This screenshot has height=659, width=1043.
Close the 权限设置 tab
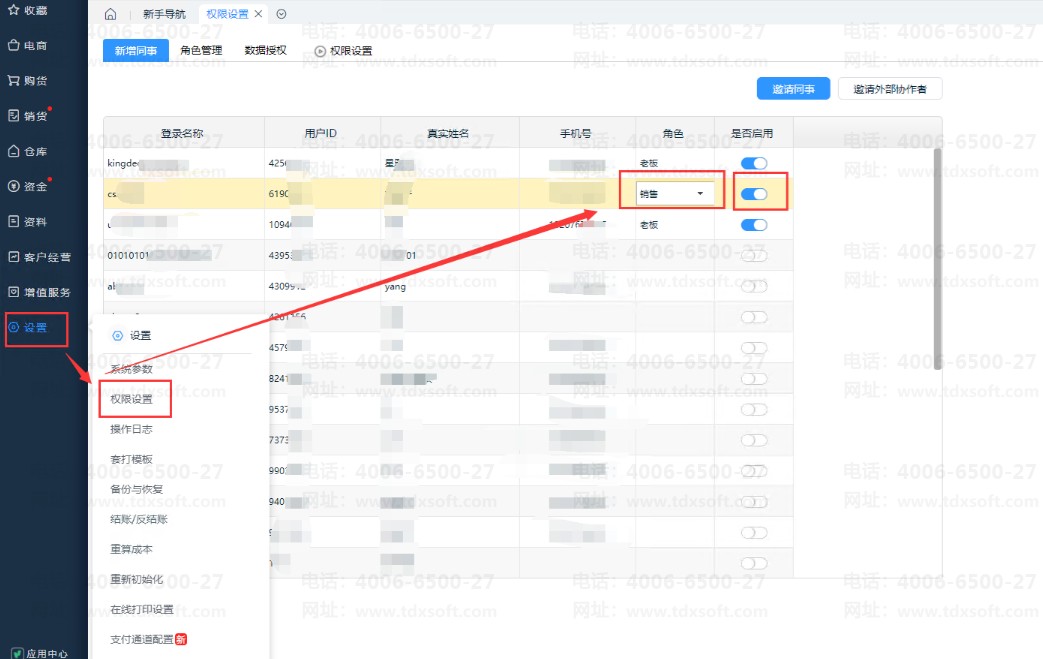[259, 14]
